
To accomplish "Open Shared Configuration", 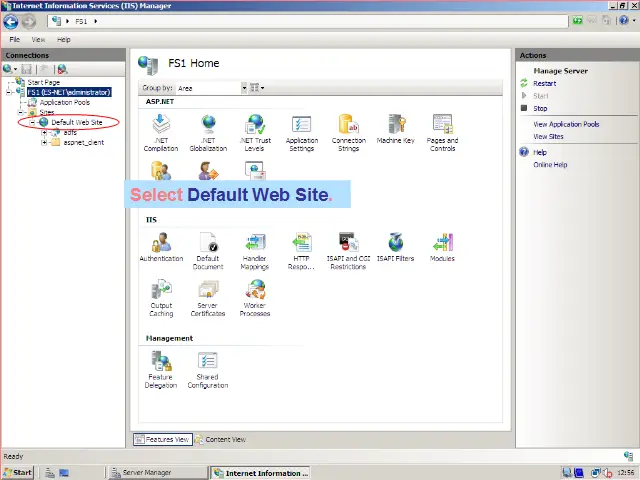I will [208, 370].
